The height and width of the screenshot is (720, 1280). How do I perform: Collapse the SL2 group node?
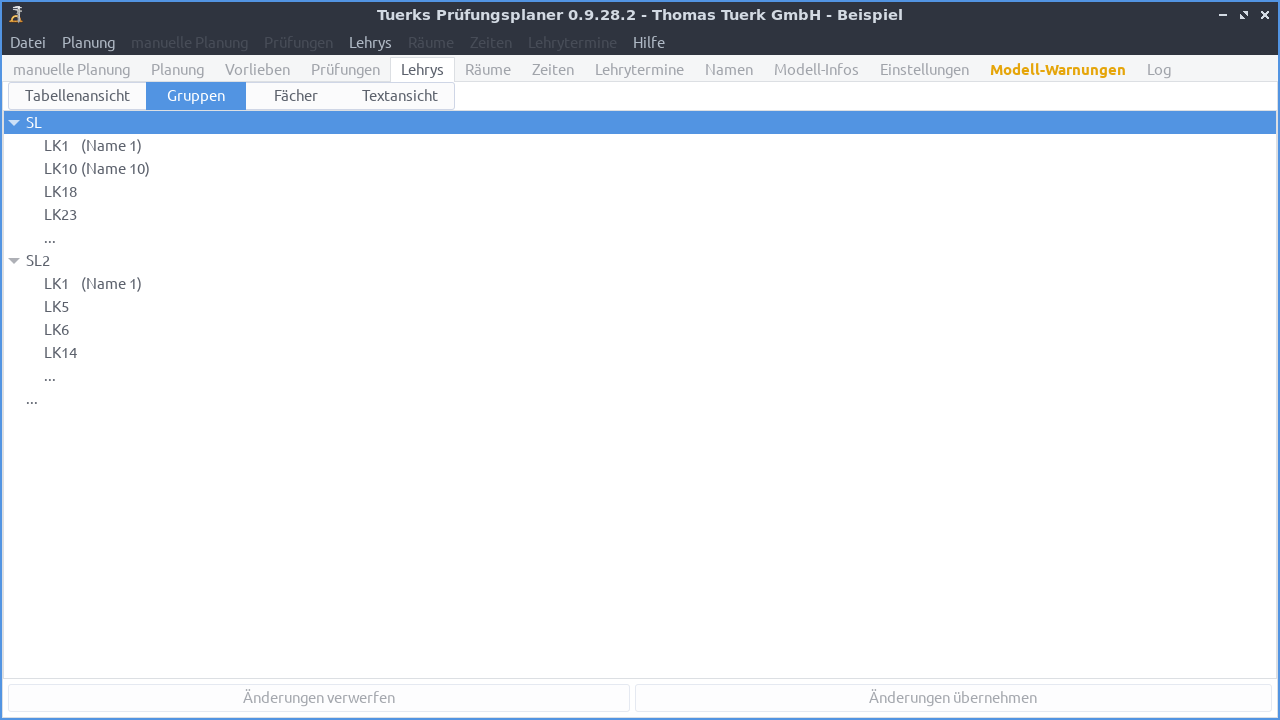click(14, 260)
